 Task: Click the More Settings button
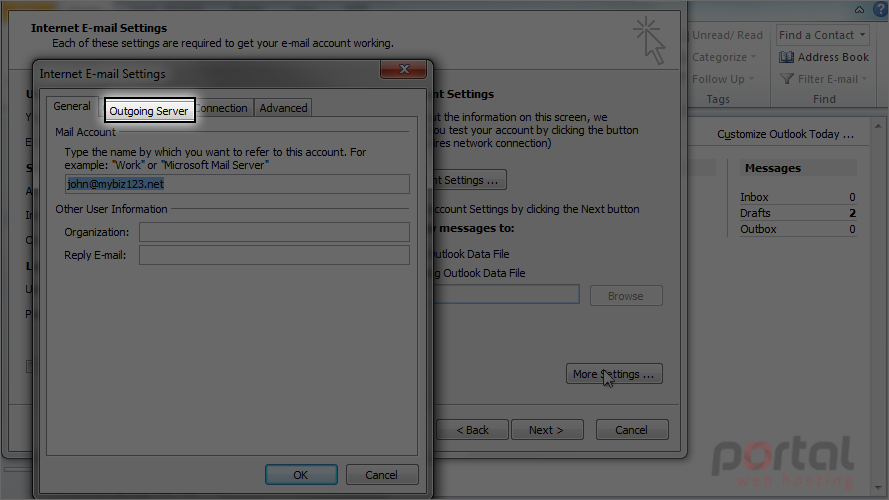coord(614,374)
